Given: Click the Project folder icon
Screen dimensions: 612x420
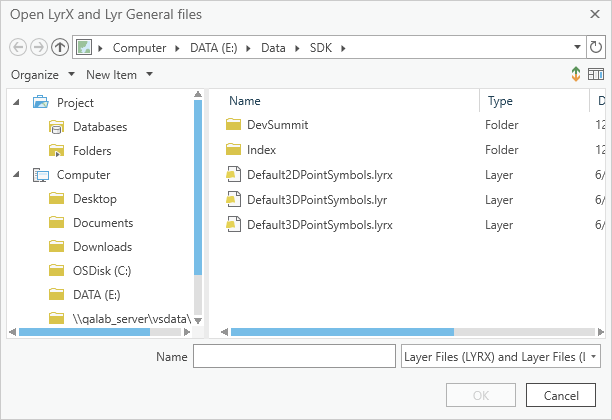Looking at the screenshot, I should pyautogui.click(x=41, y=102).
